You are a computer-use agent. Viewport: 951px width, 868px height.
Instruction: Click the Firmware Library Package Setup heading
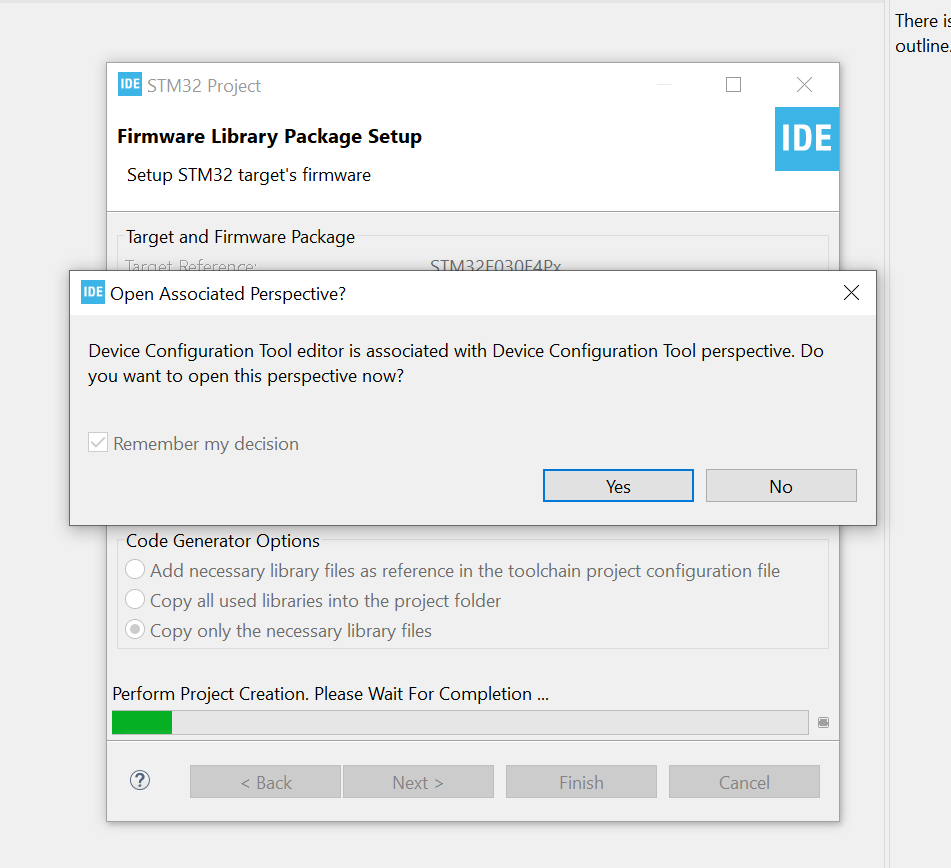coord(269,136)
